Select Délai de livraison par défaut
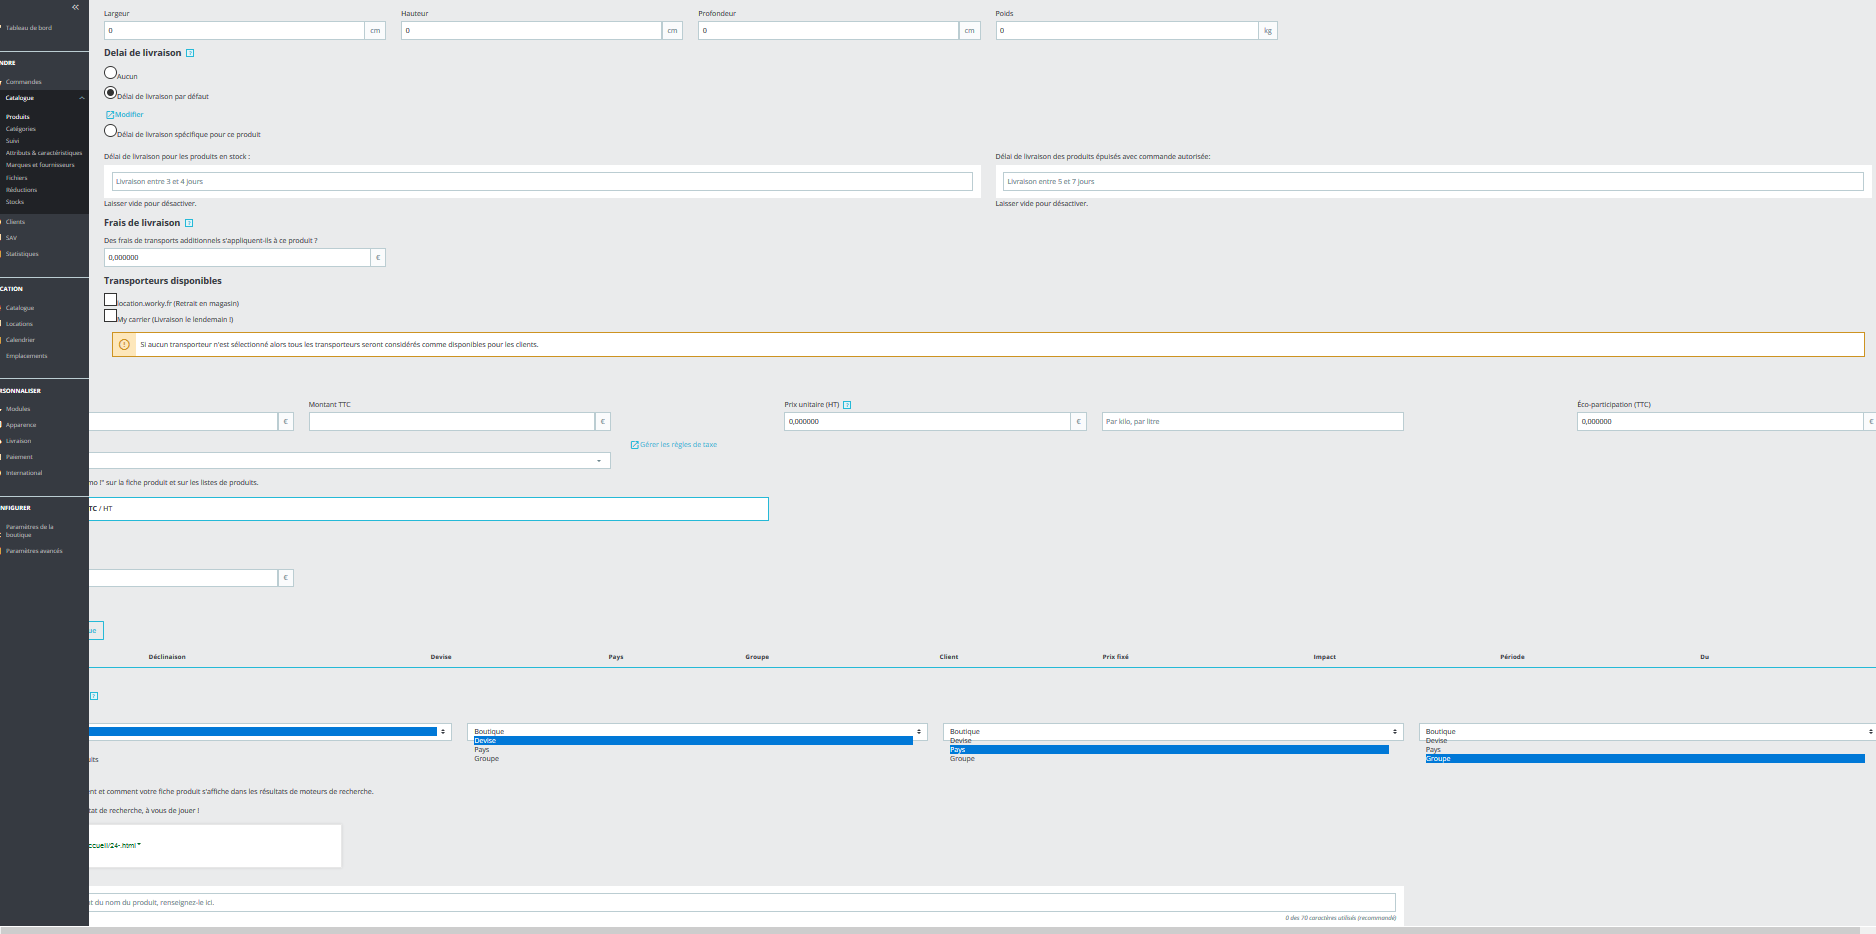 point(111,93)
